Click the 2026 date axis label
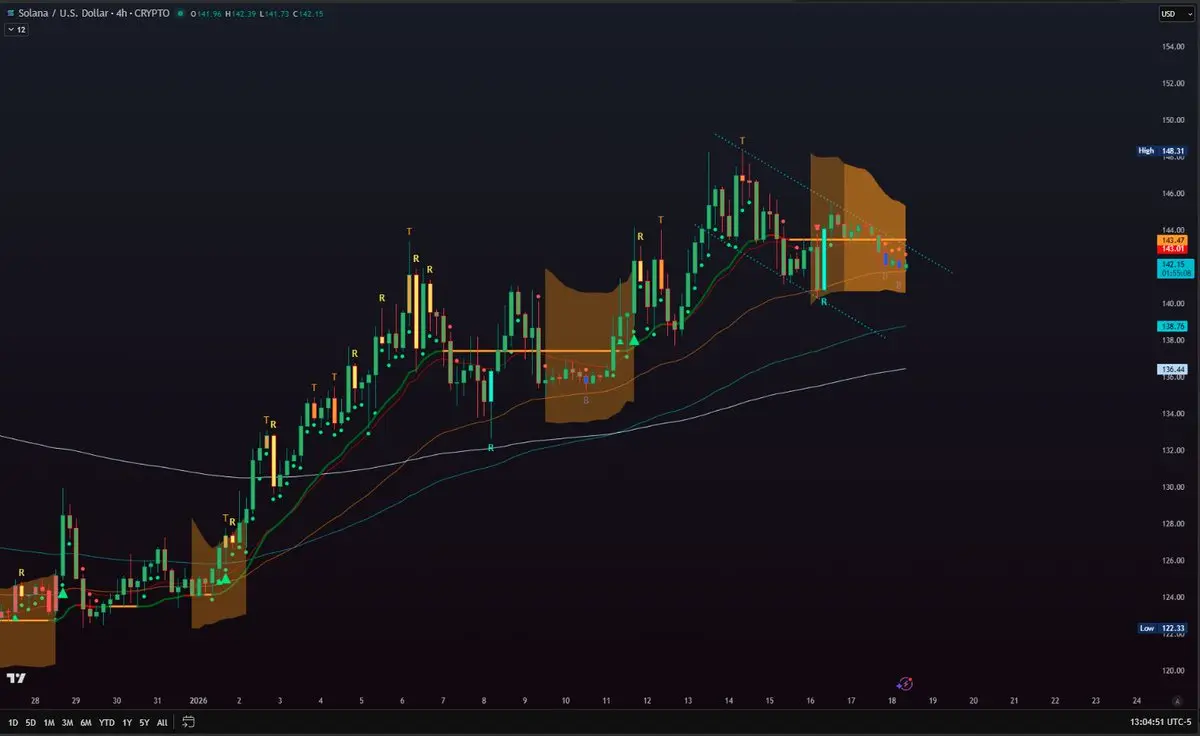1200x736 pixels. [x=199, y=701]
